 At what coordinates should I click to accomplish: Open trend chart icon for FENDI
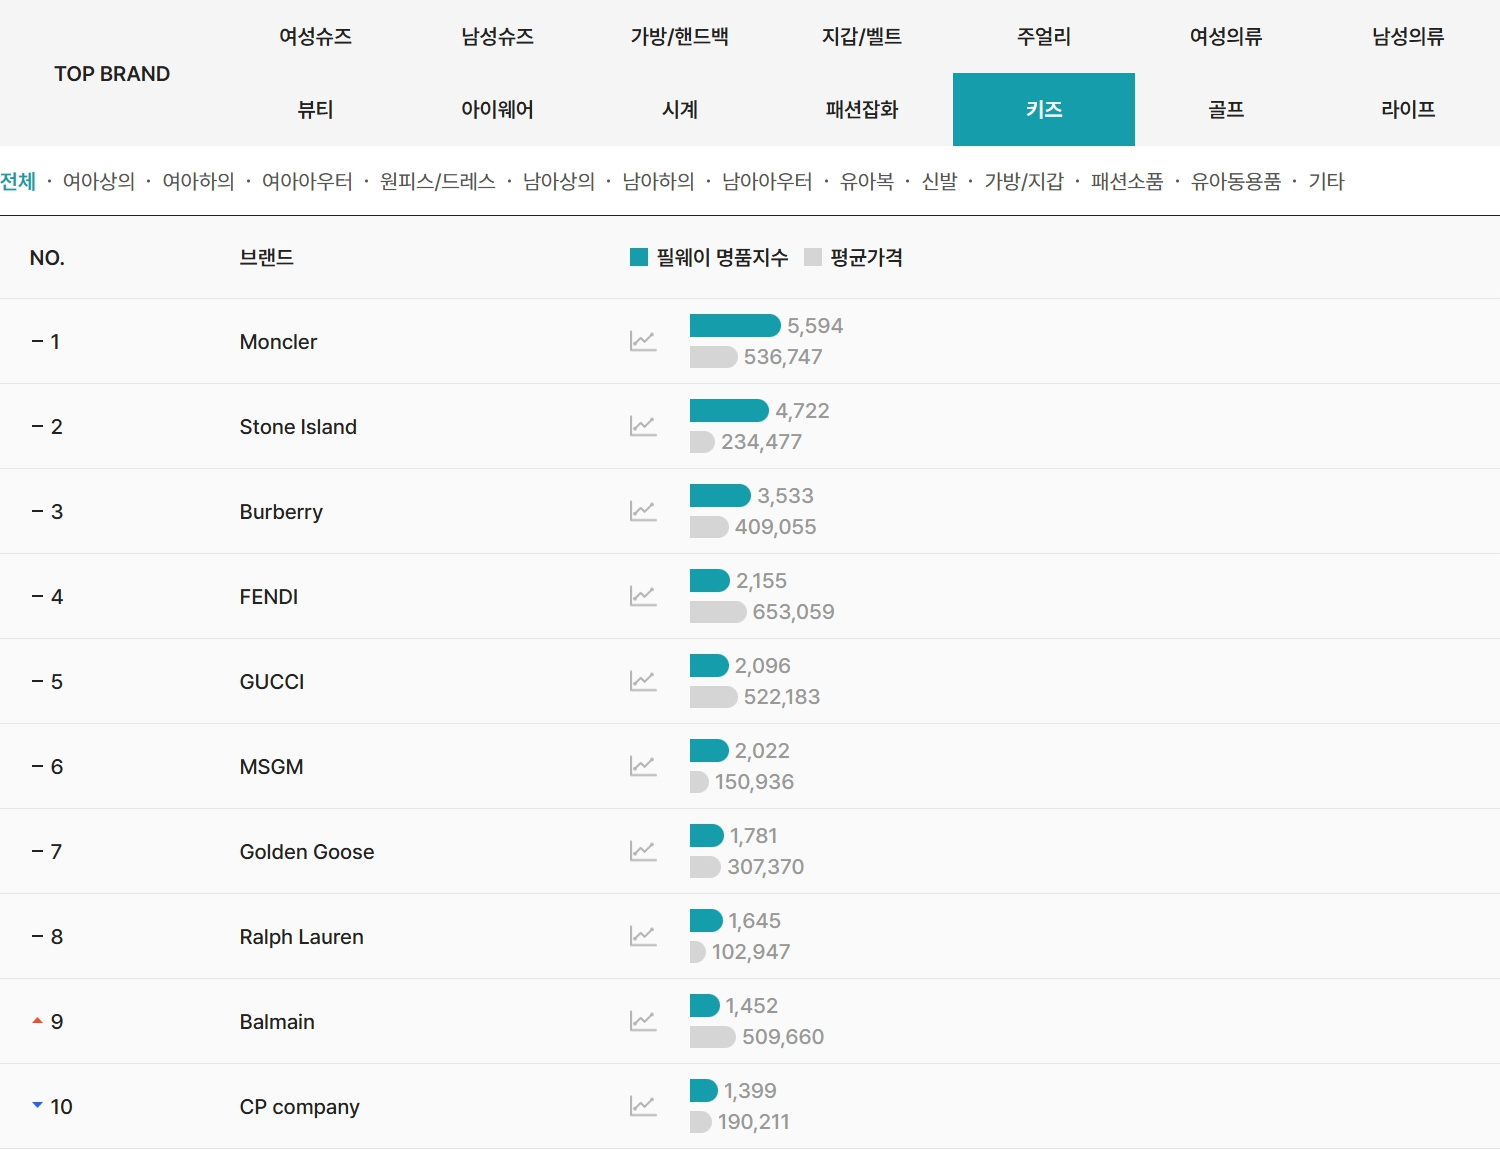[643, 596]
